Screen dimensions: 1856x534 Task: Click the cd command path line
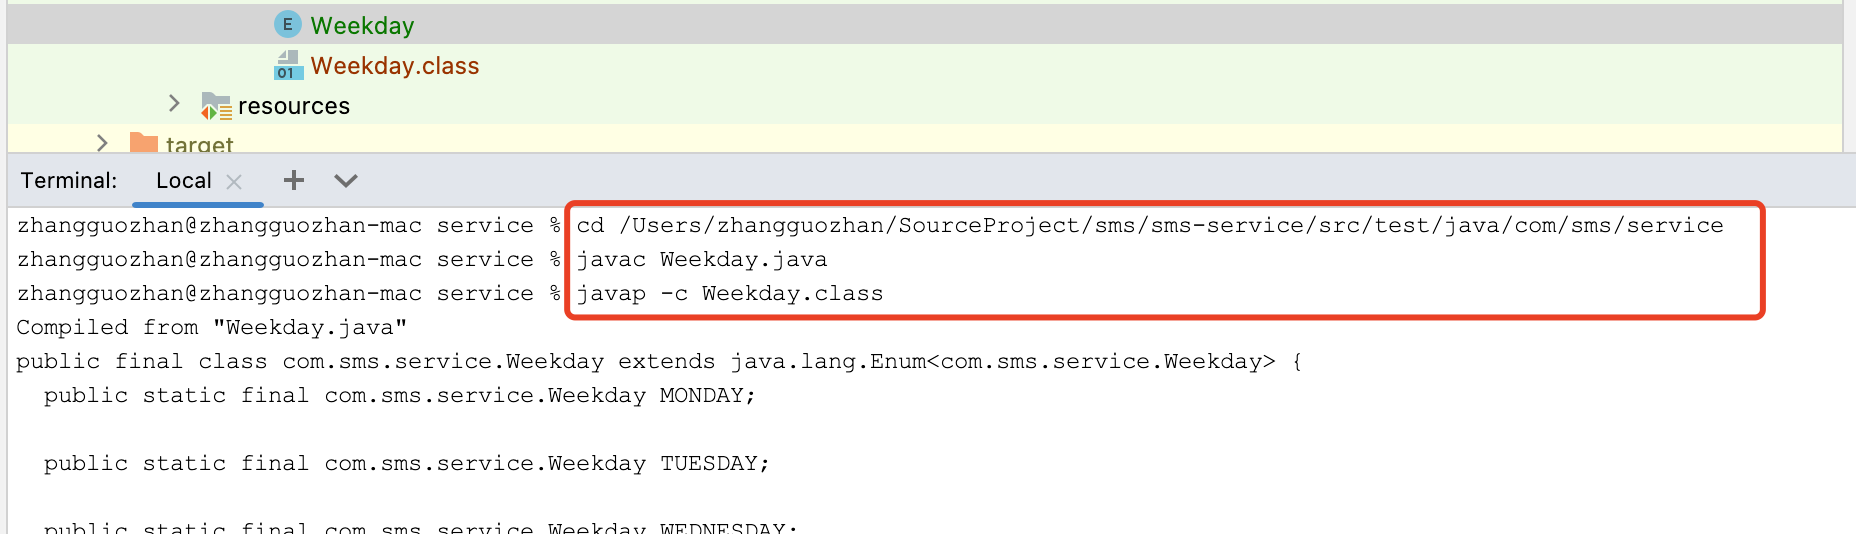(x=1149, y=225)
